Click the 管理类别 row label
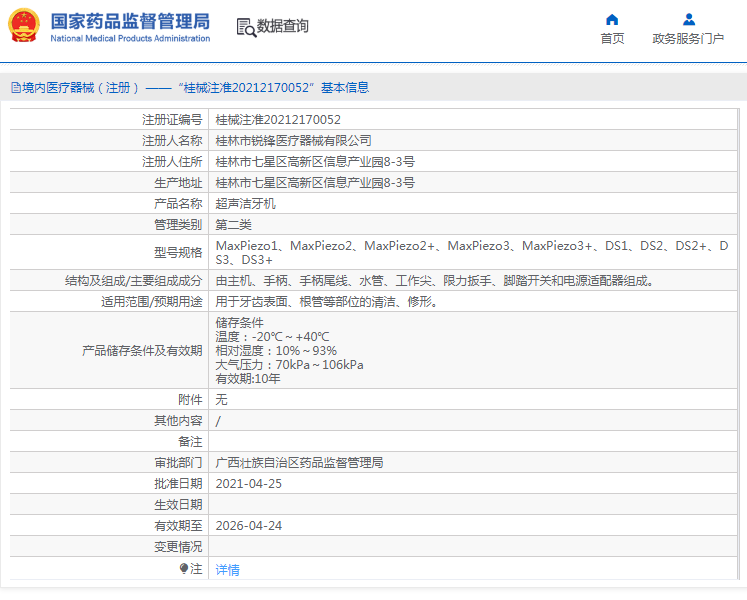 click(178, 224)
